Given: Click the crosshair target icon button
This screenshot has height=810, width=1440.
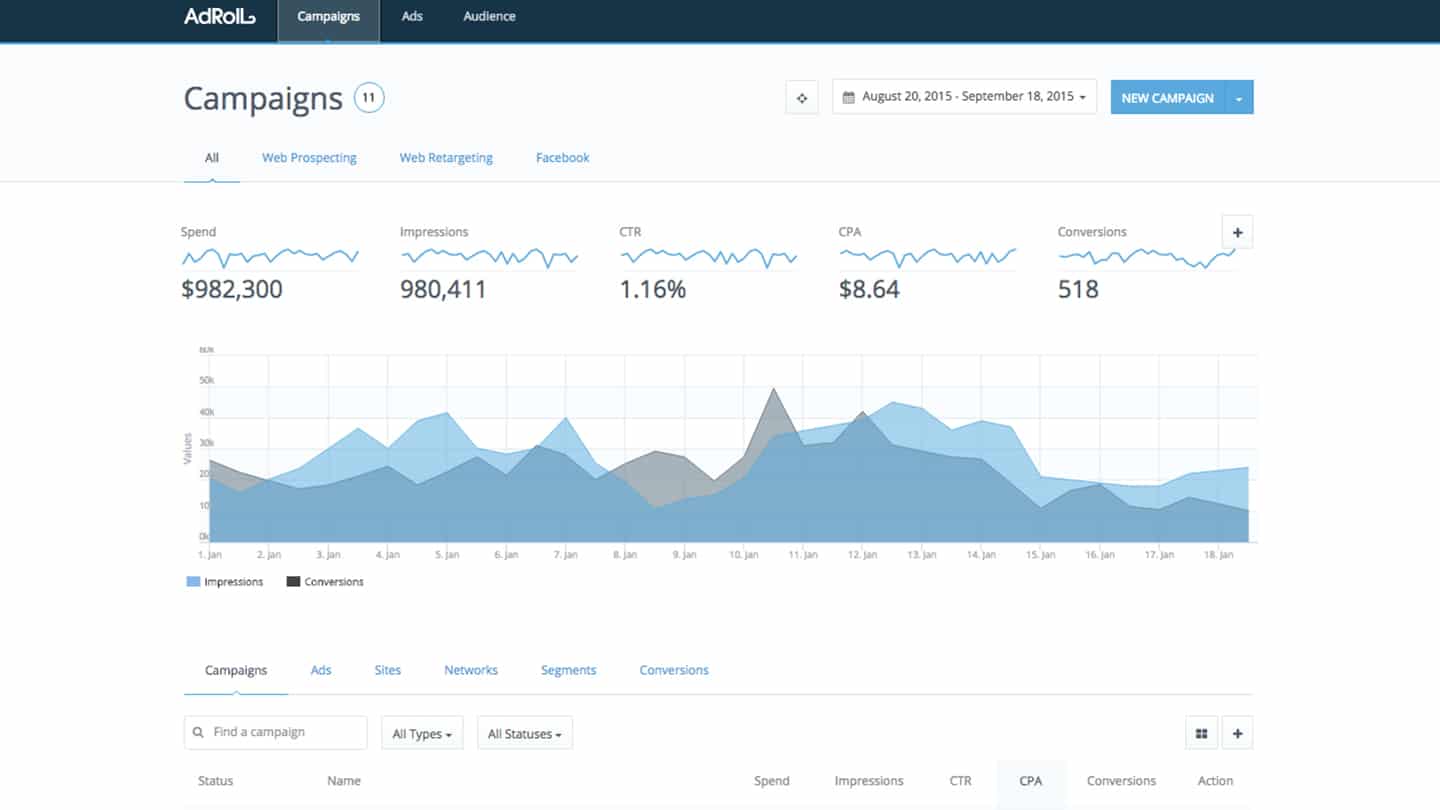Looking at the screenshot, I should tap(801, 98).
